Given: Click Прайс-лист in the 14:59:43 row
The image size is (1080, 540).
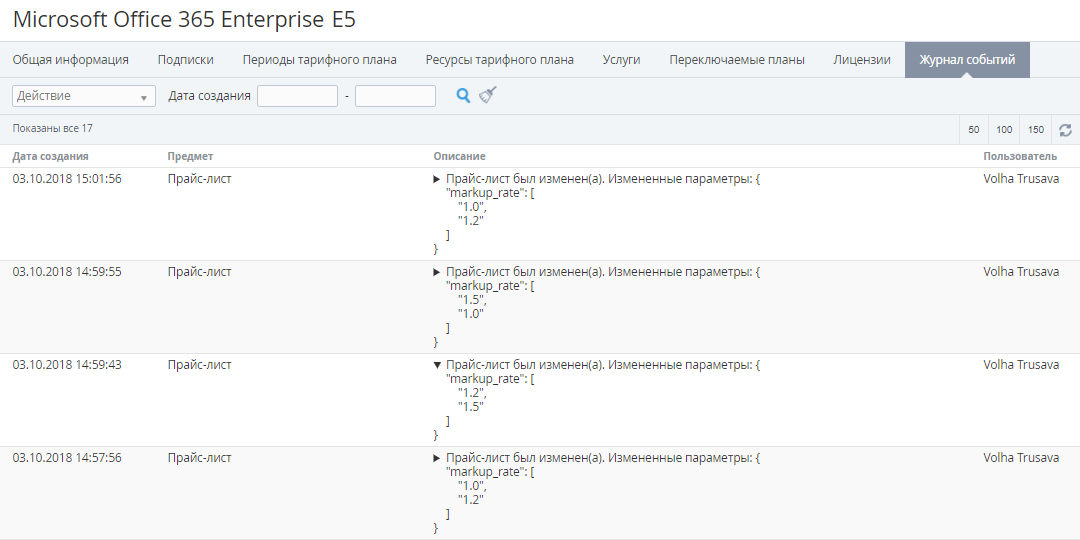Looking at the screenshot, I should point(200,365).
